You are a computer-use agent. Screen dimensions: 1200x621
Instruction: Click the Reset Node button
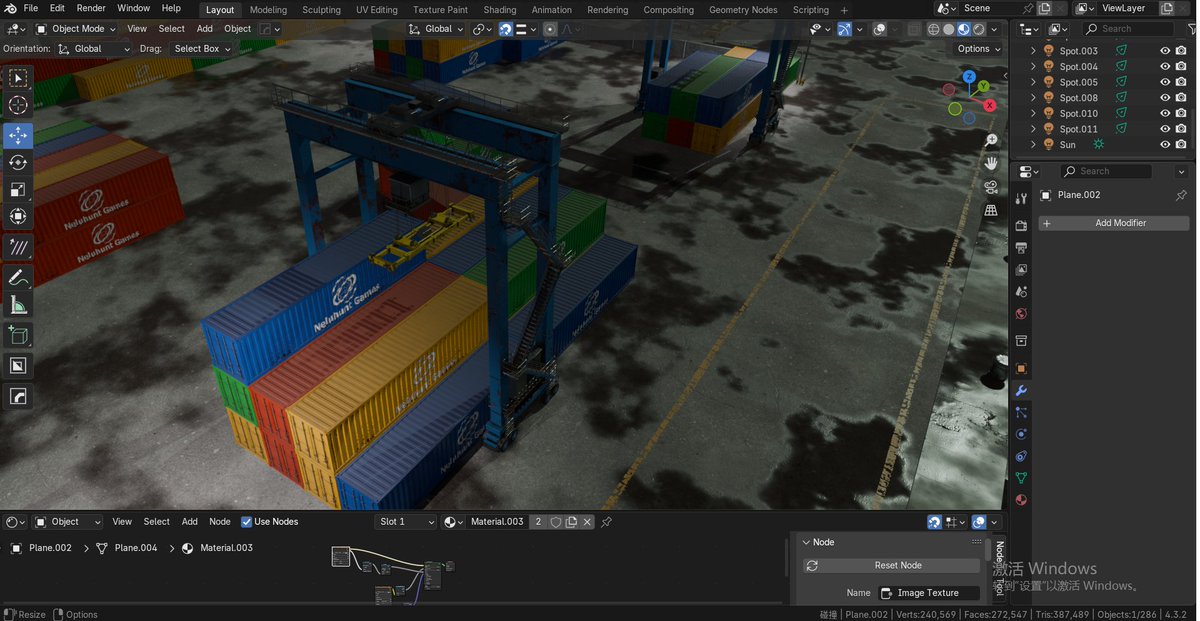pos(892,565)
